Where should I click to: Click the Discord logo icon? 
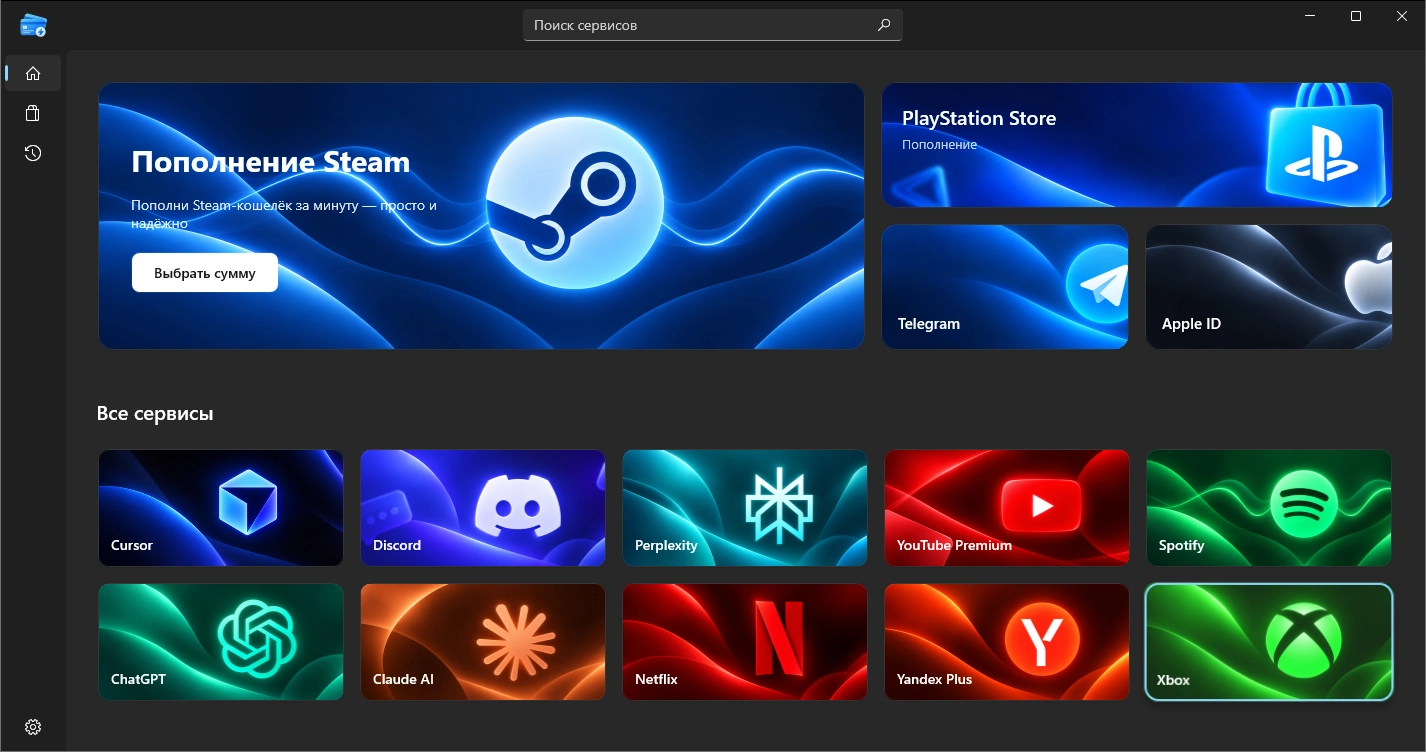coord(511,505)
